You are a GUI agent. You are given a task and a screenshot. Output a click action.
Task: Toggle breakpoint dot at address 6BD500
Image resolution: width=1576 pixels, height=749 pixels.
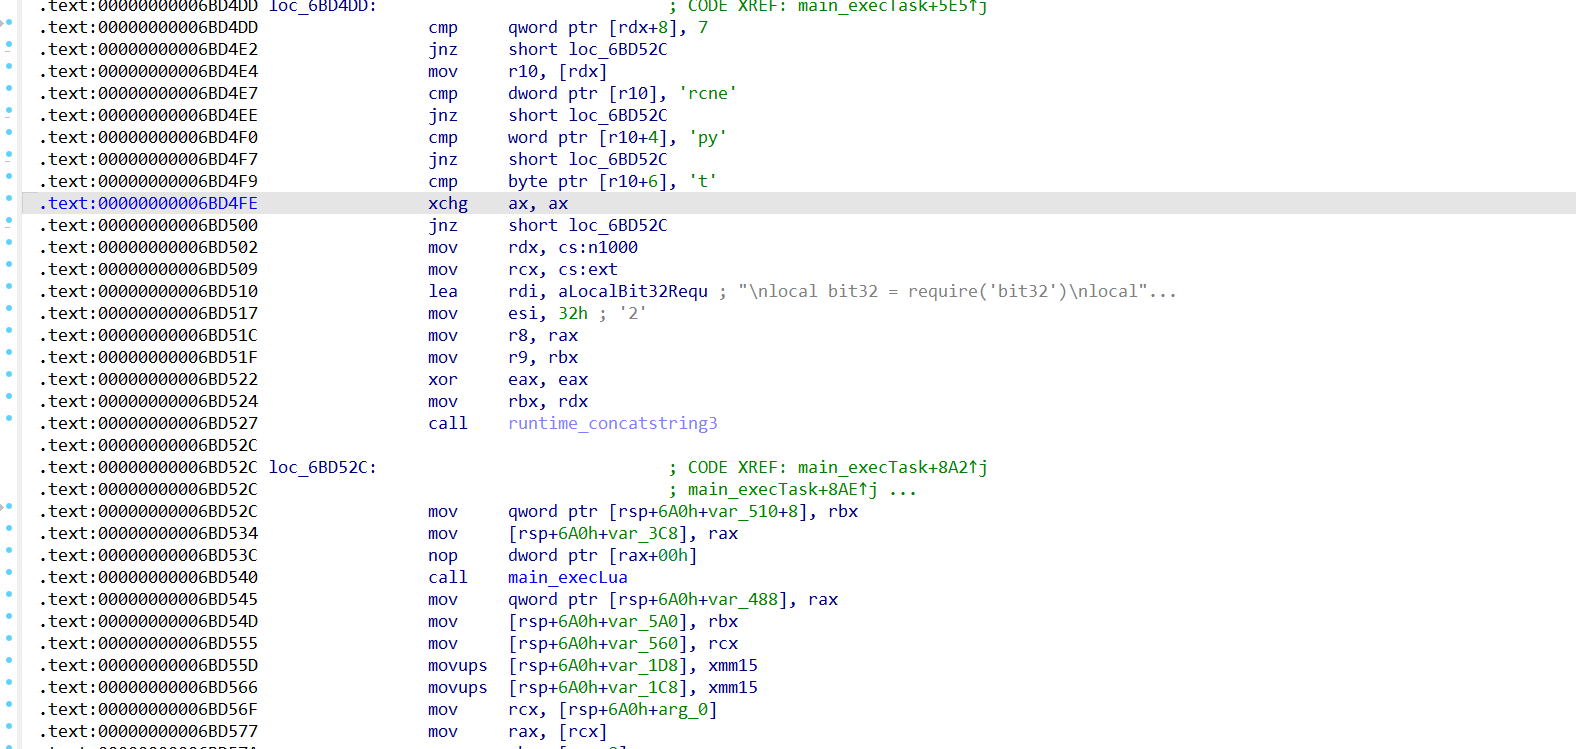[9, 221]
